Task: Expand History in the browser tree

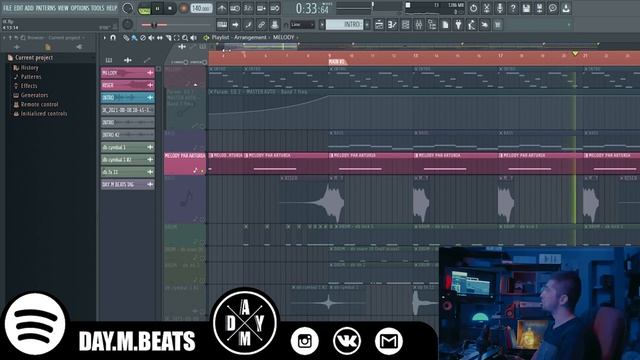Action: click(29, 67)
